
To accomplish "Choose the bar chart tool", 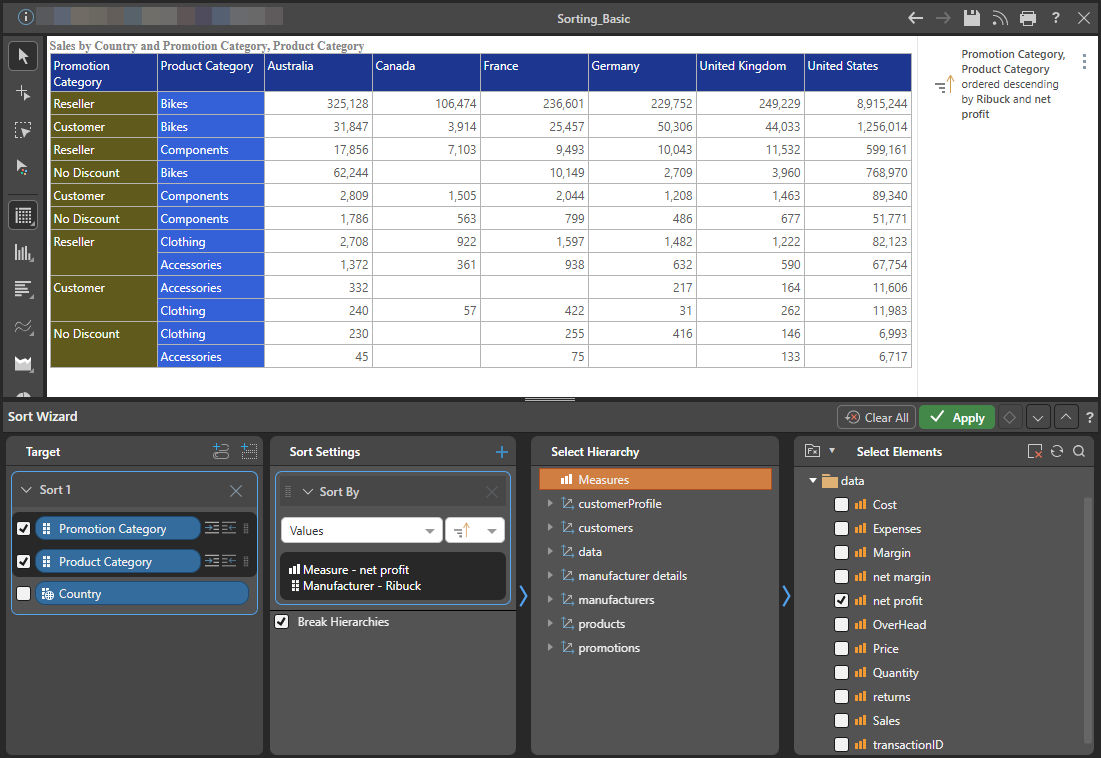I will click(22, 252).
